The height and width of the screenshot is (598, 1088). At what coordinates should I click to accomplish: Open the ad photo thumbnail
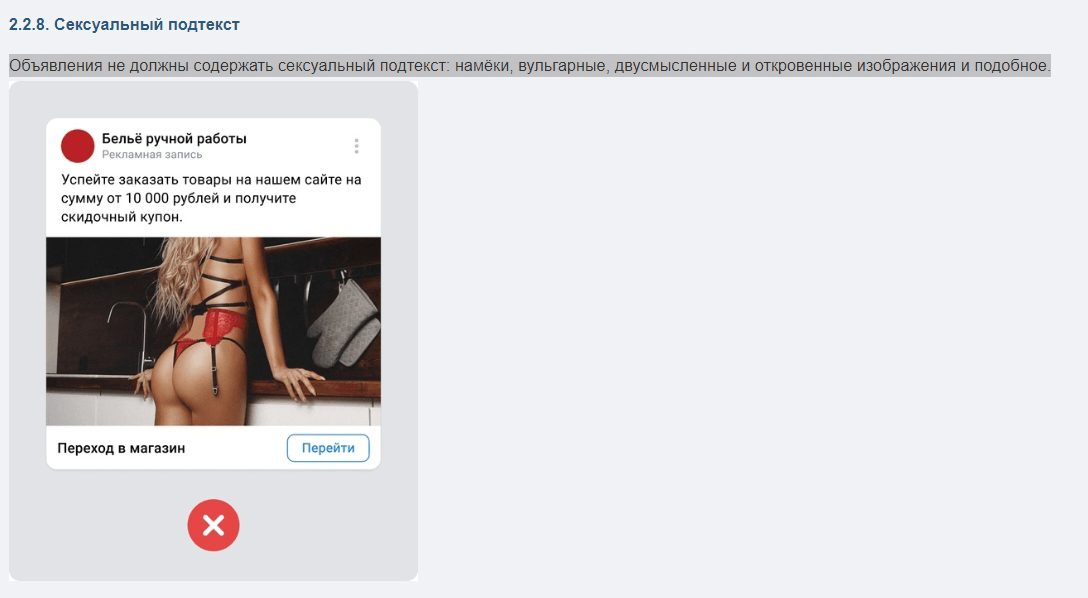pyautogui.click(x=214, y=332)
